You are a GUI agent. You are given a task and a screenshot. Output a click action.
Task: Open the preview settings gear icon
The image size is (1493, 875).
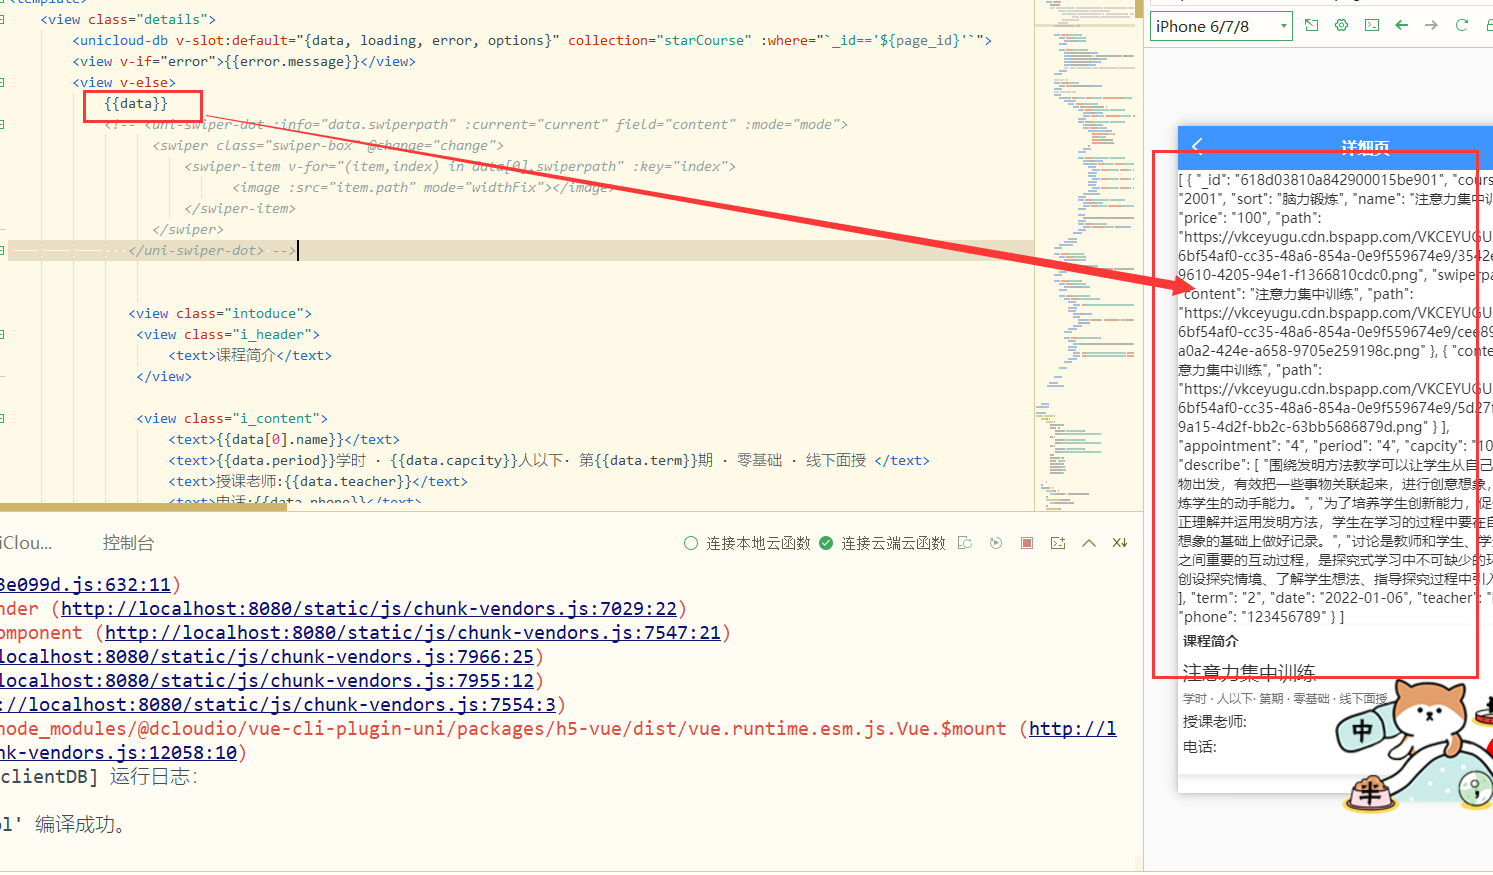[x=1341, y=25]
